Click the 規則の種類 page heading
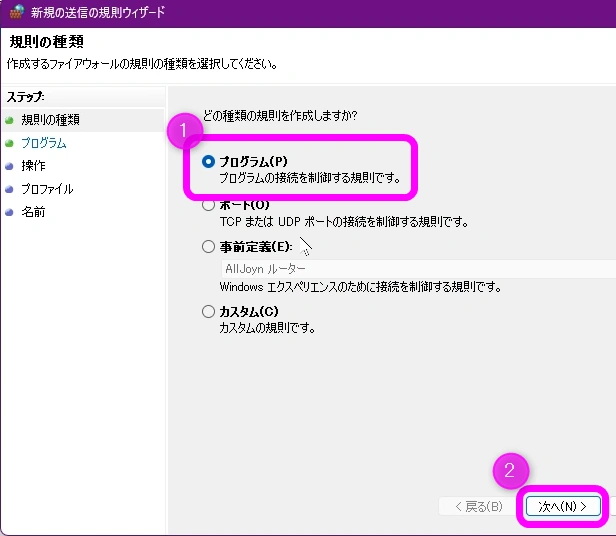This screenshot has height=536, width=616. [46, 42]
